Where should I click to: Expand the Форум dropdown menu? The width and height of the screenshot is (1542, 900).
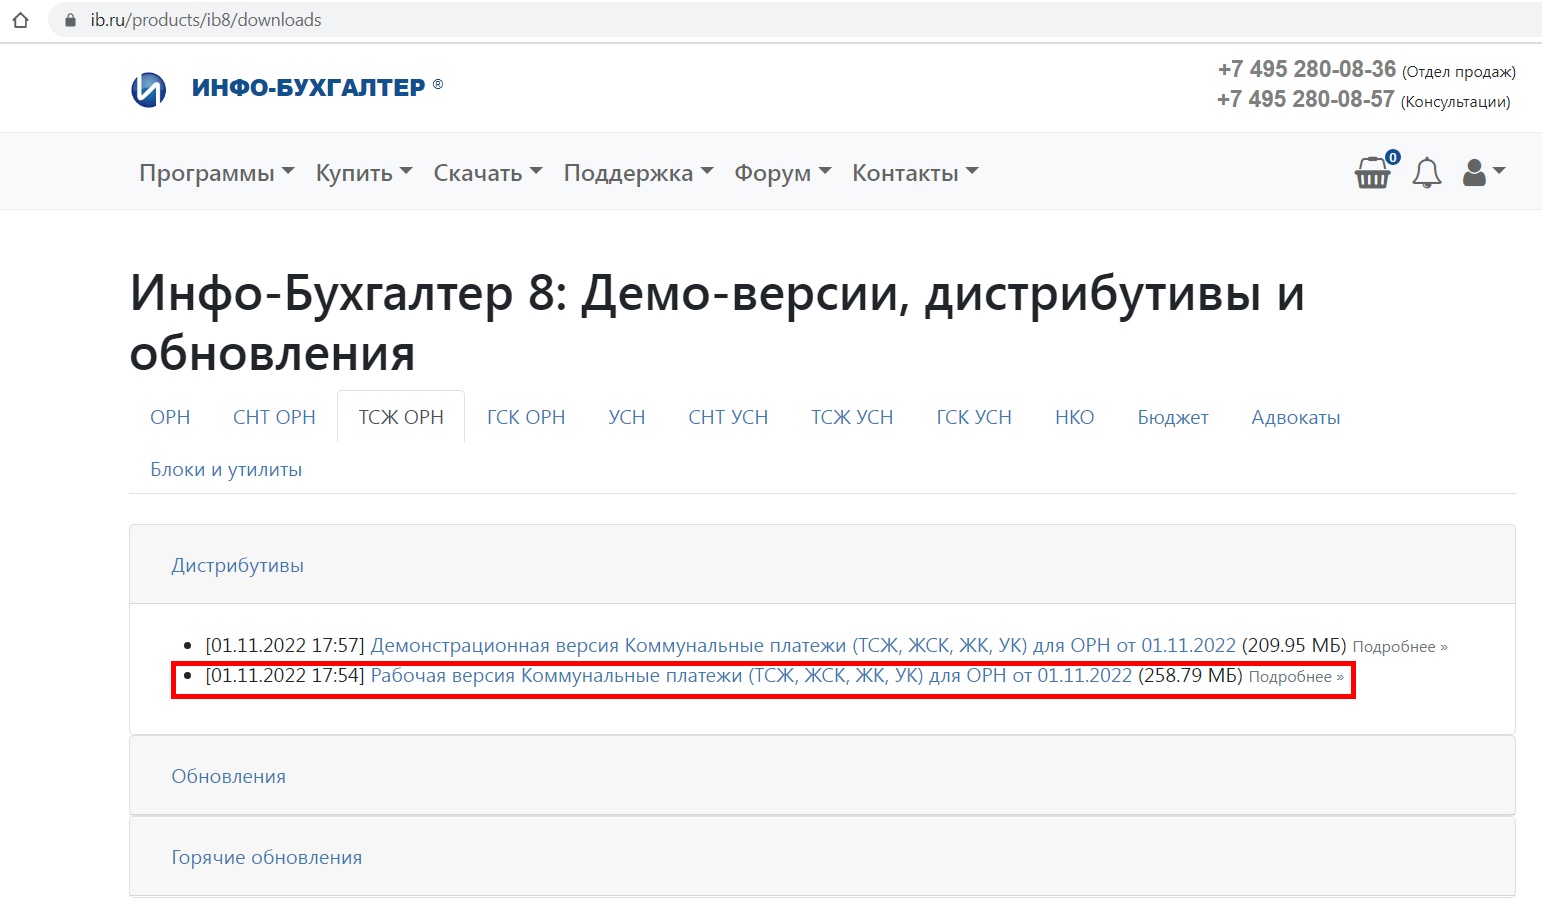tap(783, 173)
